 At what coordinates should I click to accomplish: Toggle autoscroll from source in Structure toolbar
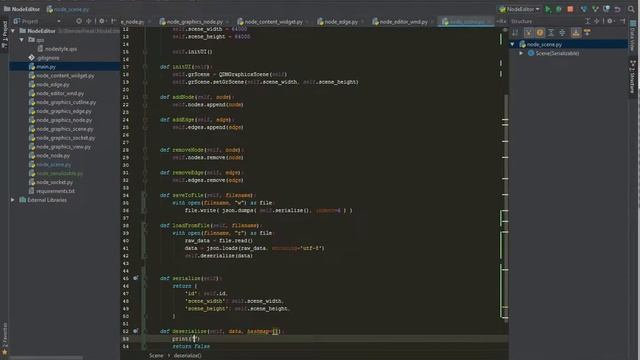pyautogui.click(x=587, y=33)
